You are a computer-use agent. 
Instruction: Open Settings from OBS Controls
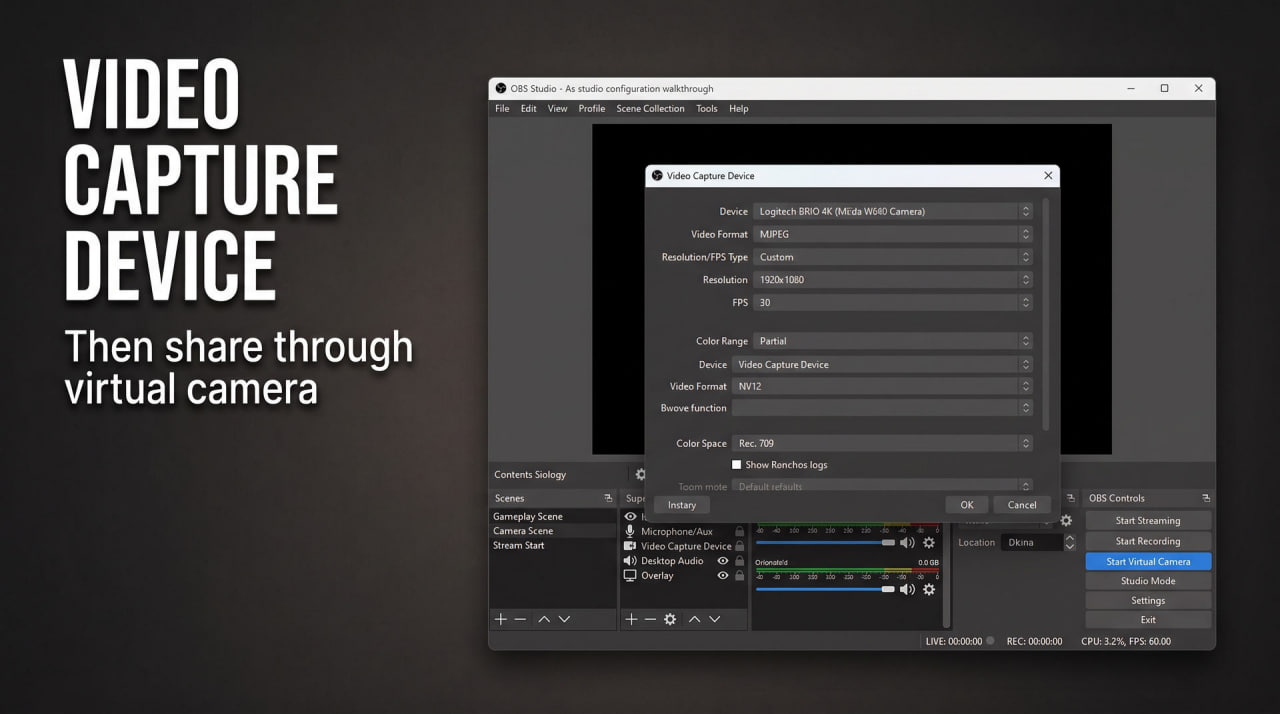(1148, 601)
